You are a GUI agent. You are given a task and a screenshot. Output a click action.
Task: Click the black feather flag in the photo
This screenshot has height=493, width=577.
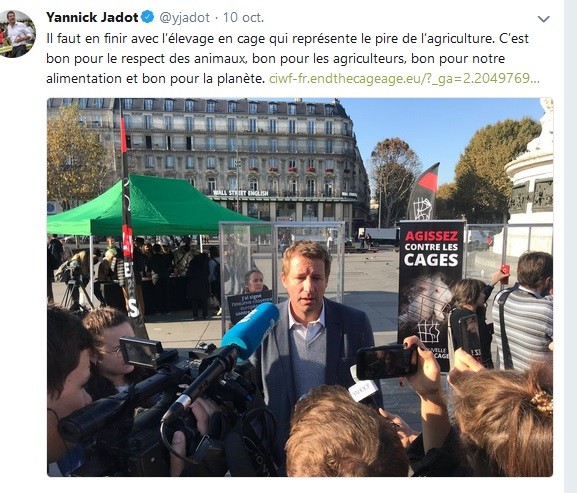pyautogui.click(x=424, y=192)
